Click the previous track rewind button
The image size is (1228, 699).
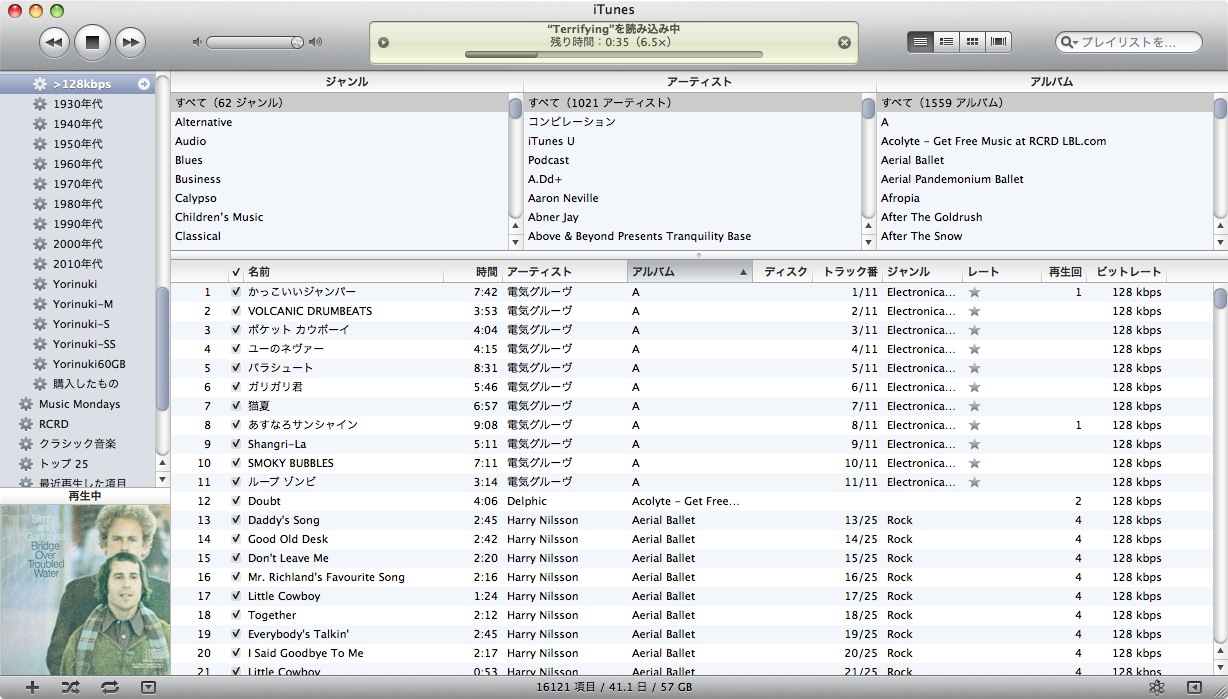pos(54,42)
